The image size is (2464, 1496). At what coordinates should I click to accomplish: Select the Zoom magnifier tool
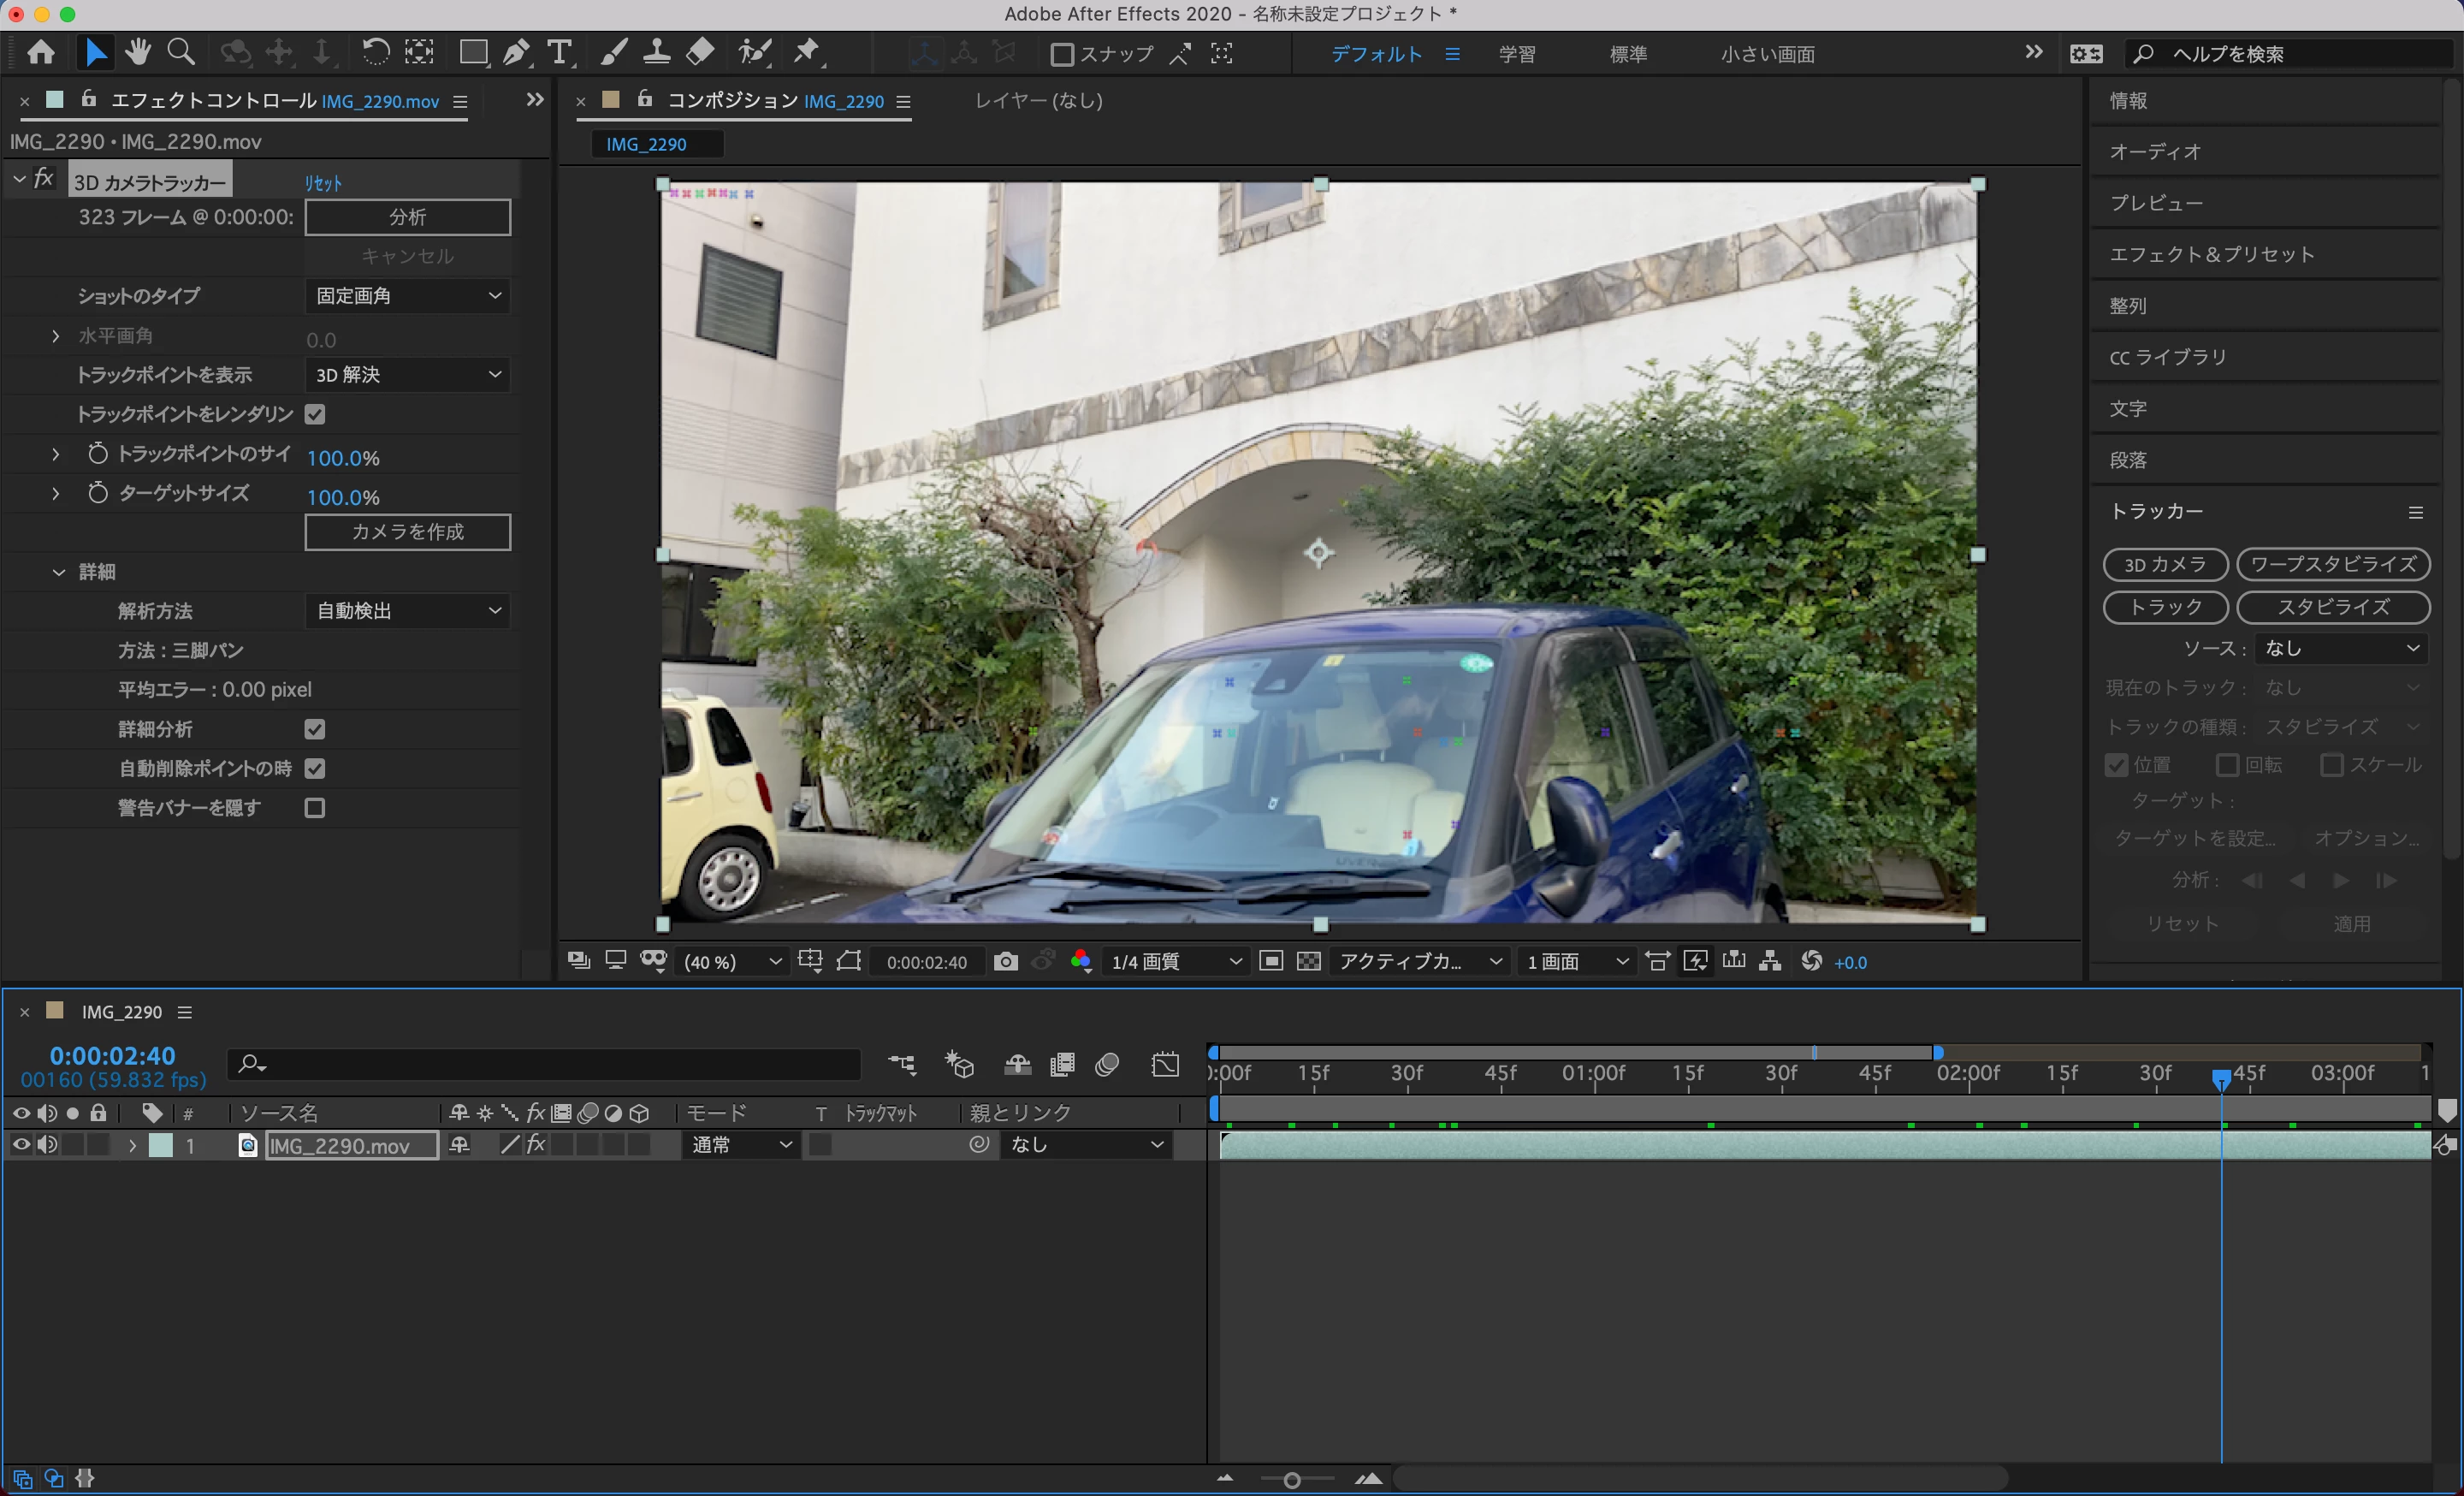pyautogui.click(x=181, y=52)
